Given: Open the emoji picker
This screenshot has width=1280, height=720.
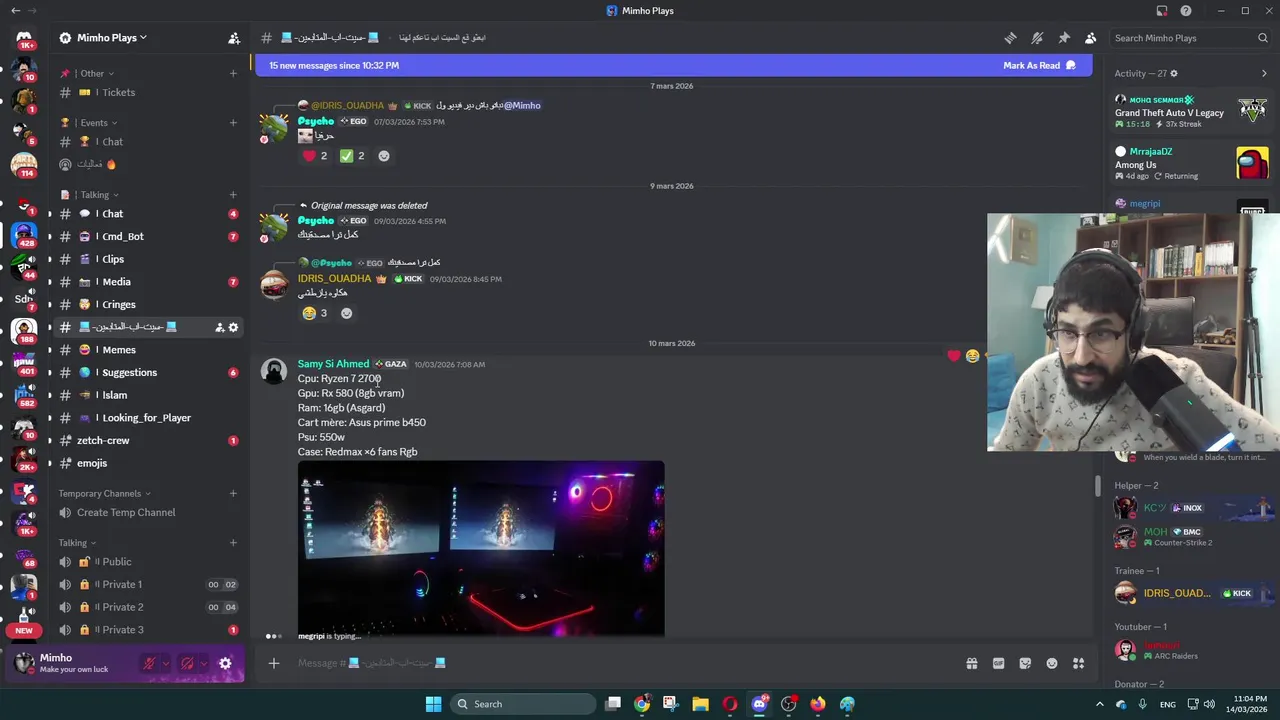Looking at the screenshot, I should click(x=1052, y=663).
